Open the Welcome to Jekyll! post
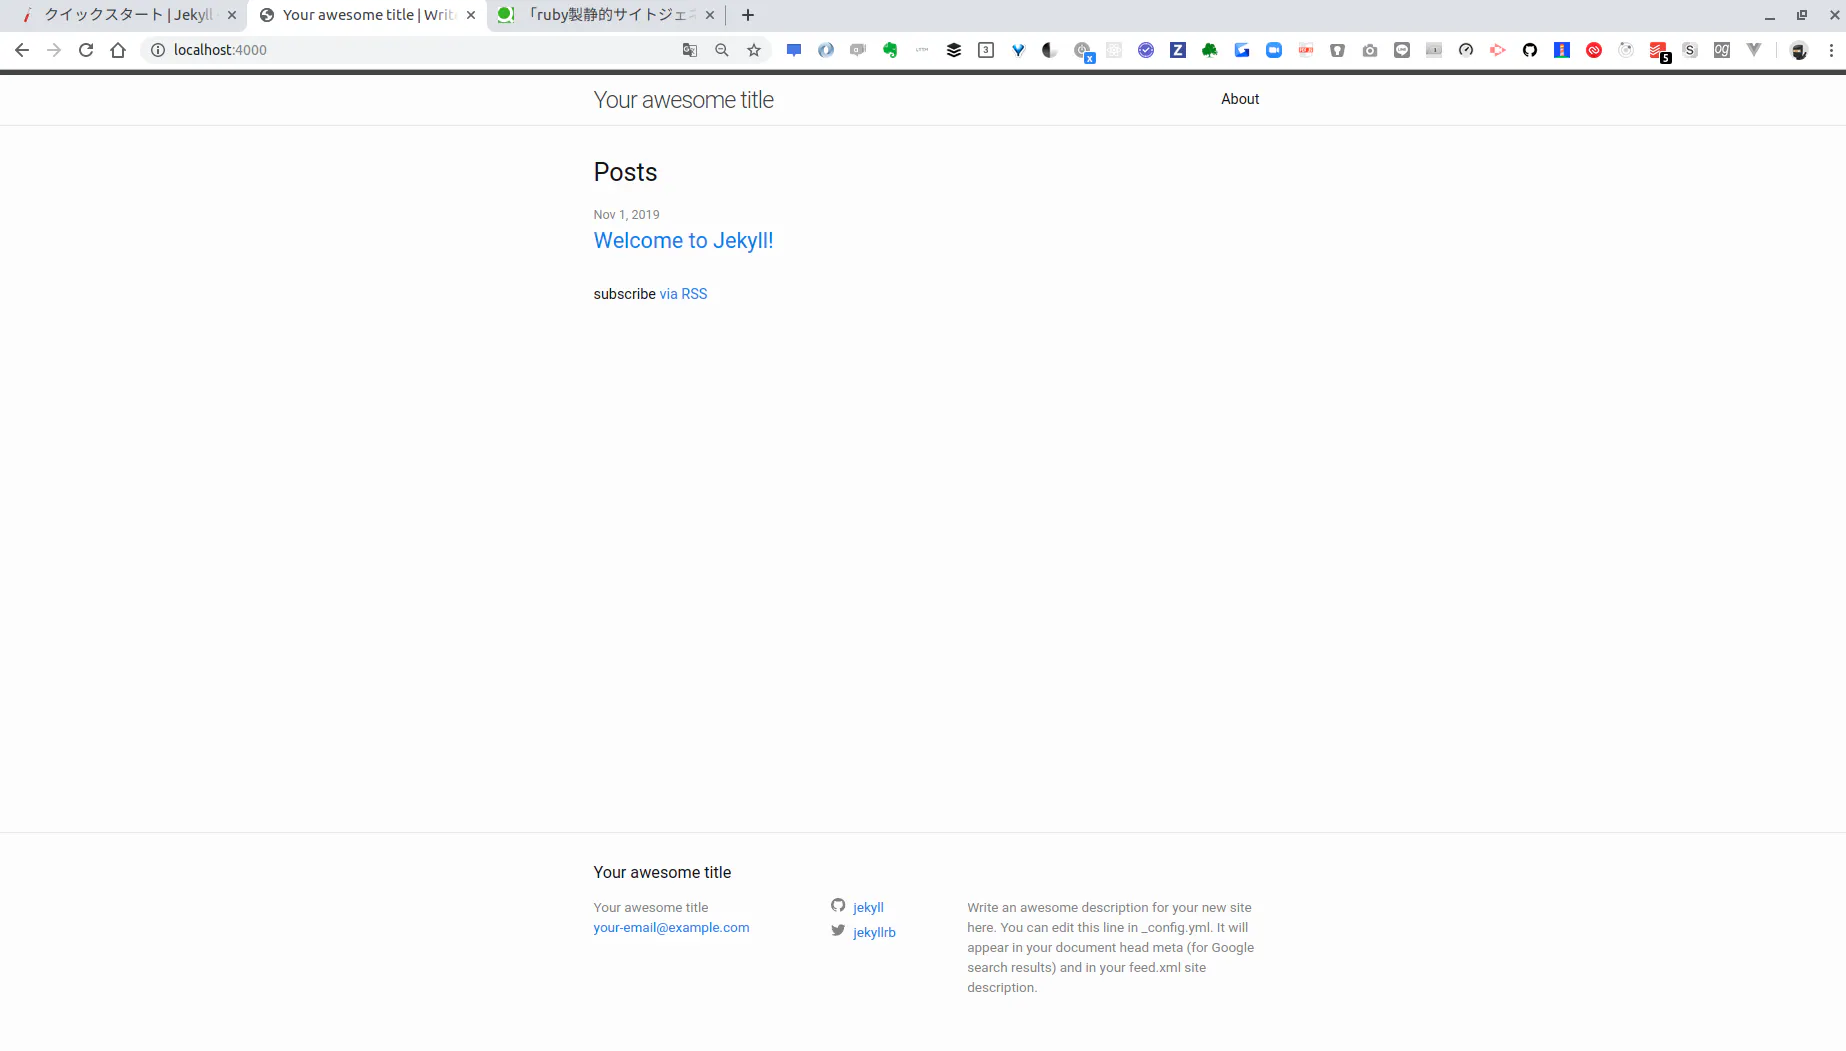The height and width of the screenshot is (1051, 1846). [683, 240]
